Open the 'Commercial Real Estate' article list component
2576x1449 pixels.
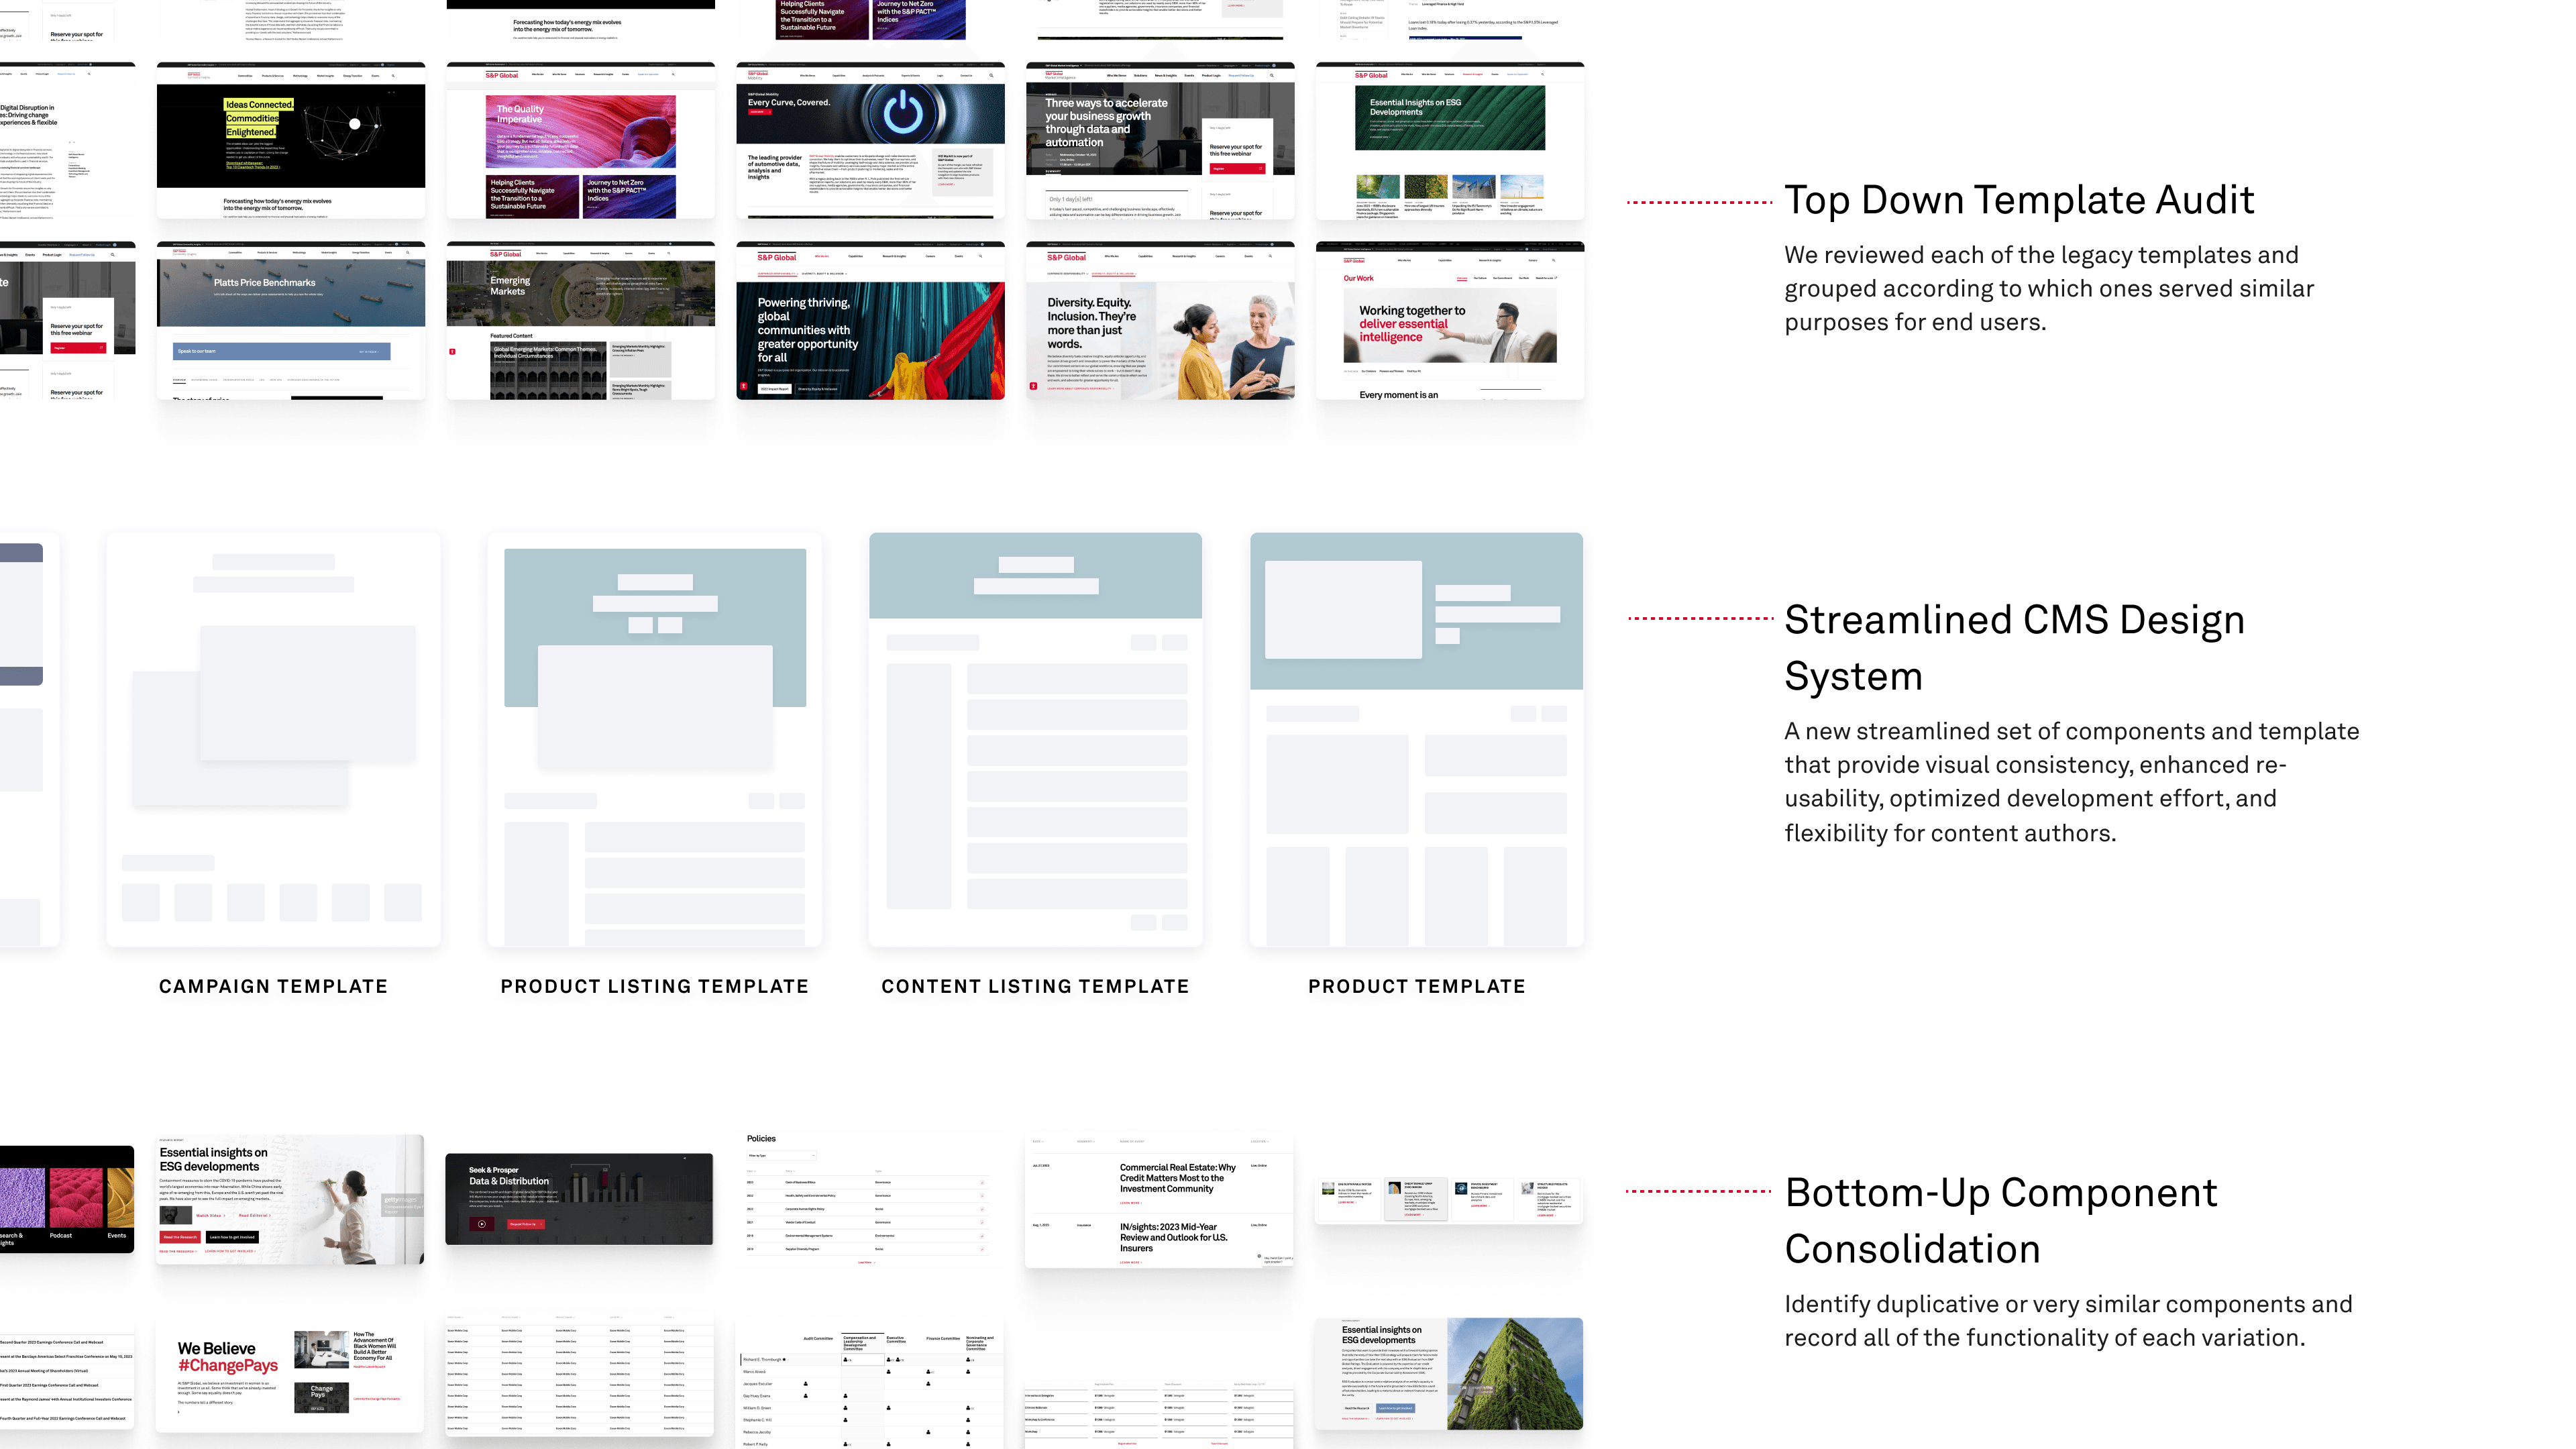coord(1159,1201)
